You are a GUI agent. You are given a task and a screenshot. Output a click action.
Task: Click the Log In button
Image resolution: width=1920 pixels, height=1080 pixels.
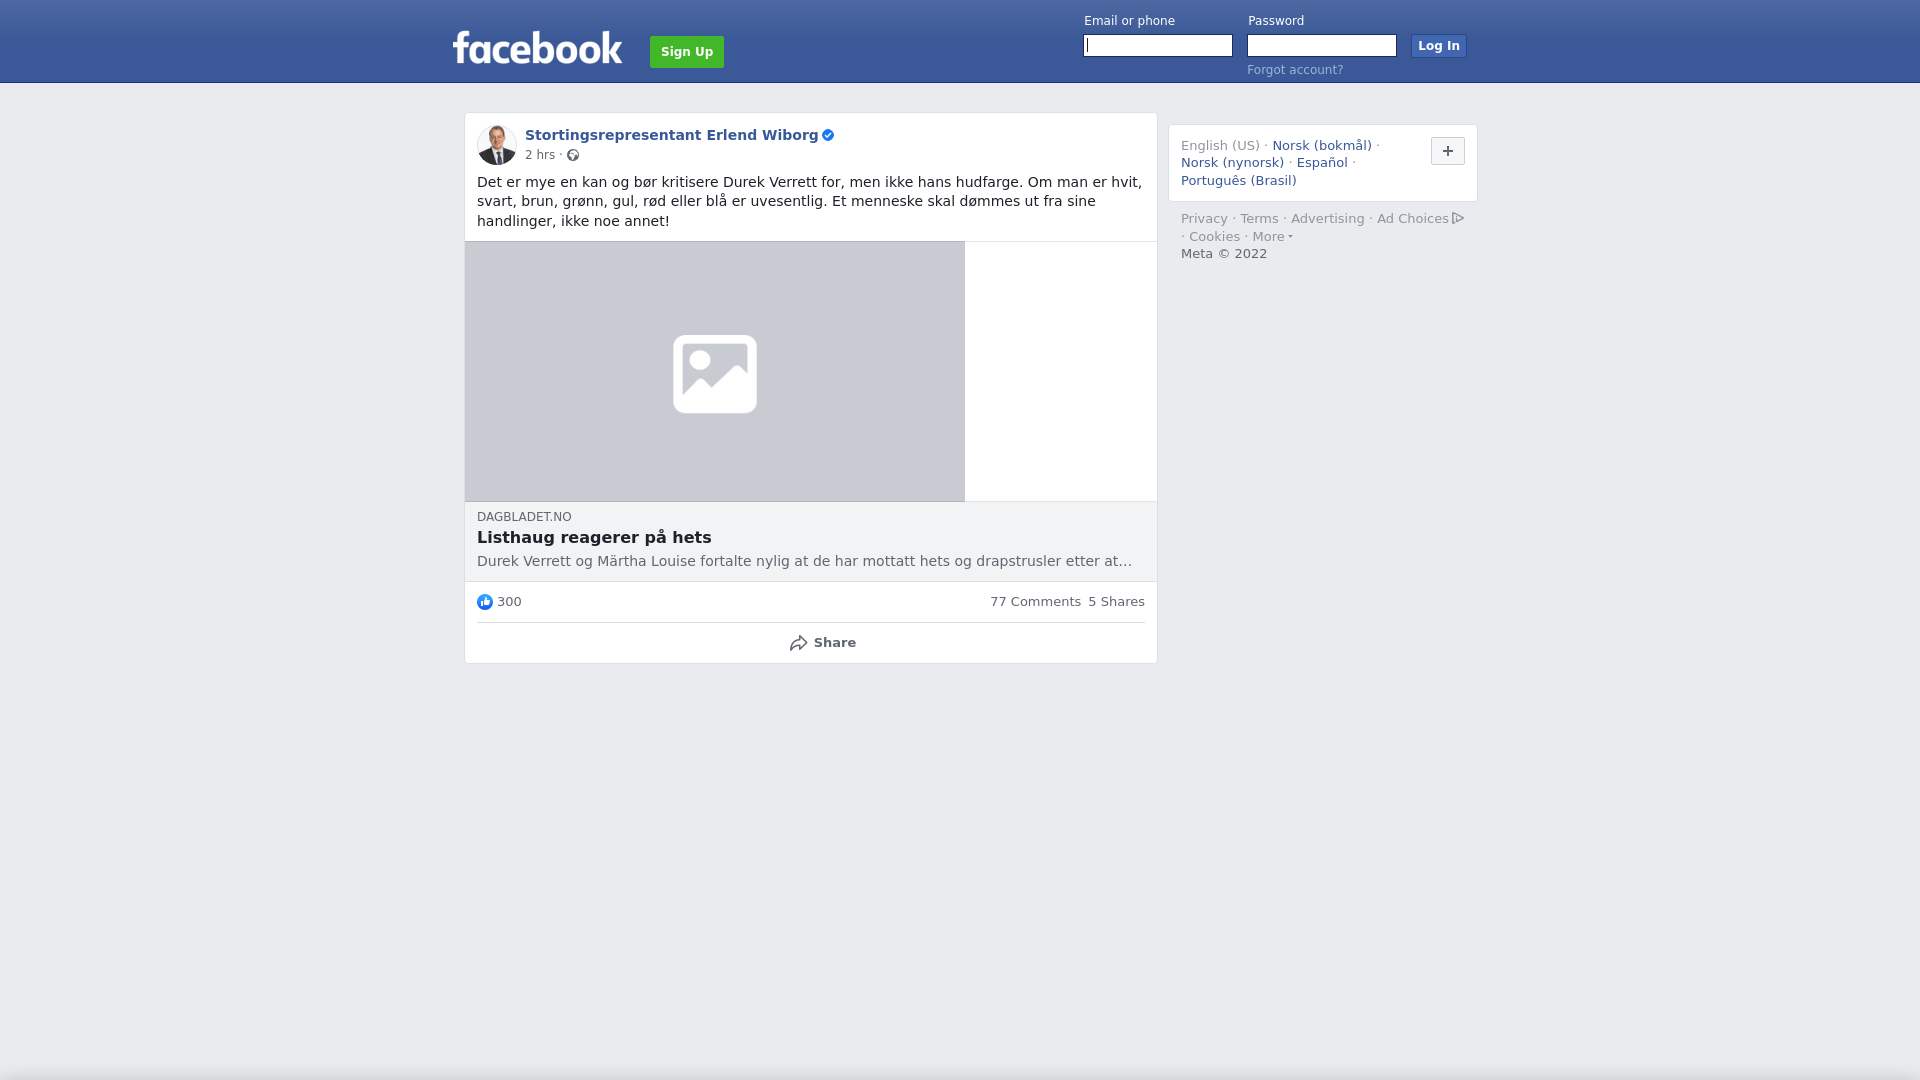1439,46
